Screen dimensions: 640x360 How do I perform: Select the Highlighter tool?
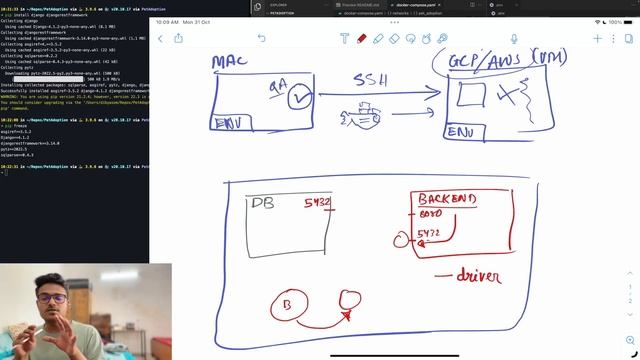pos(378,39)
